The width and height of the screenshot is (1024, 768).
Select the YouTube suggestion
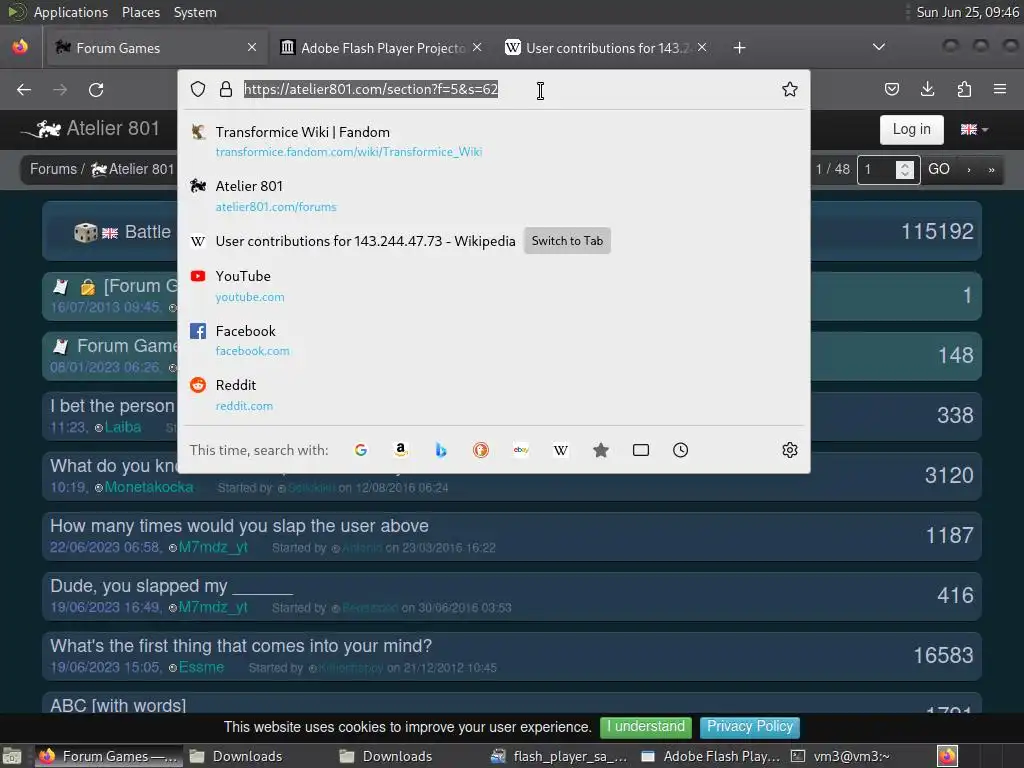click(494, 286)
